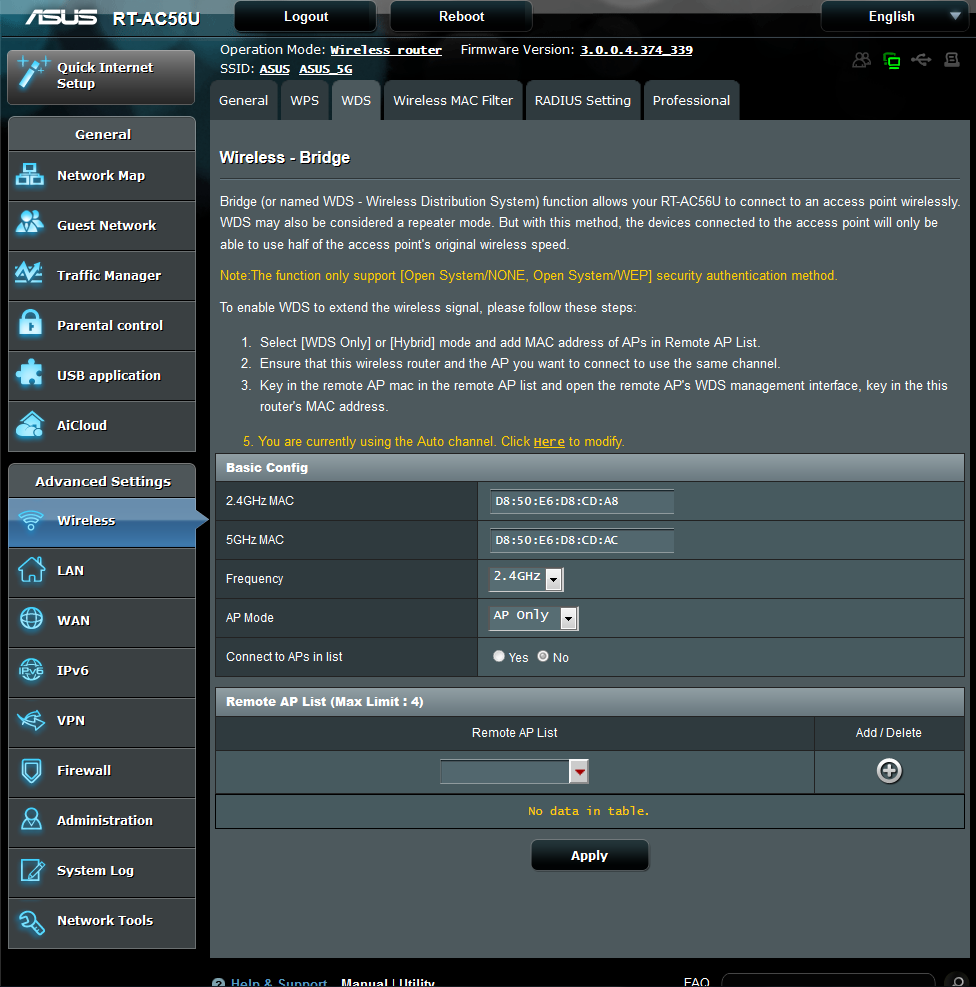Click the 'Advanced Settings' sidebar header
Viewport: 976px width, 987px height.
103,482
